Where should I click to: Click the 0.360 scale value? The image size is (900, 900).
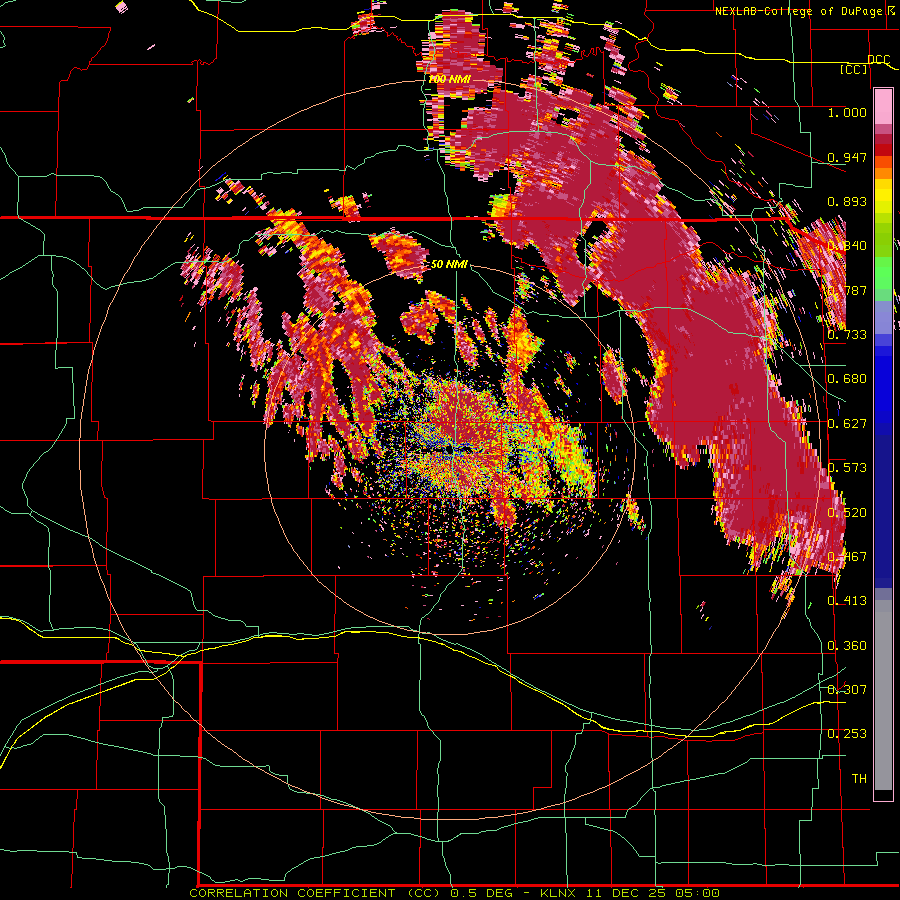click(847, 646)
